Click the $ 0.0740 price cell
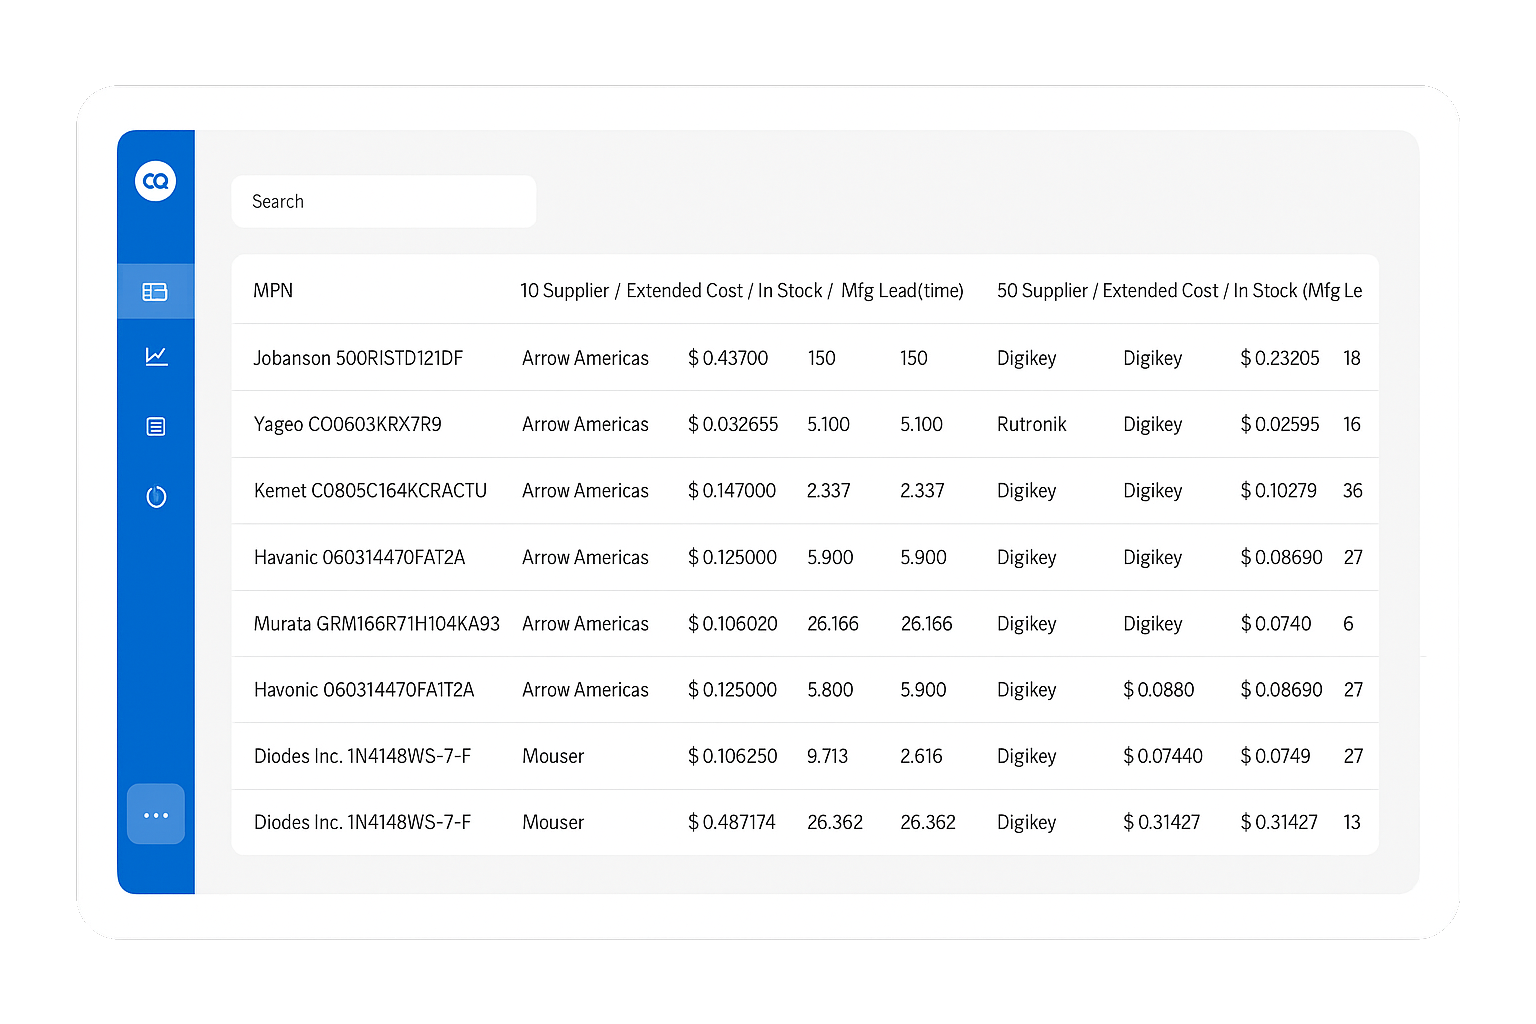The height and width of the screenshot is (1024, 1536). (1276, 624)
